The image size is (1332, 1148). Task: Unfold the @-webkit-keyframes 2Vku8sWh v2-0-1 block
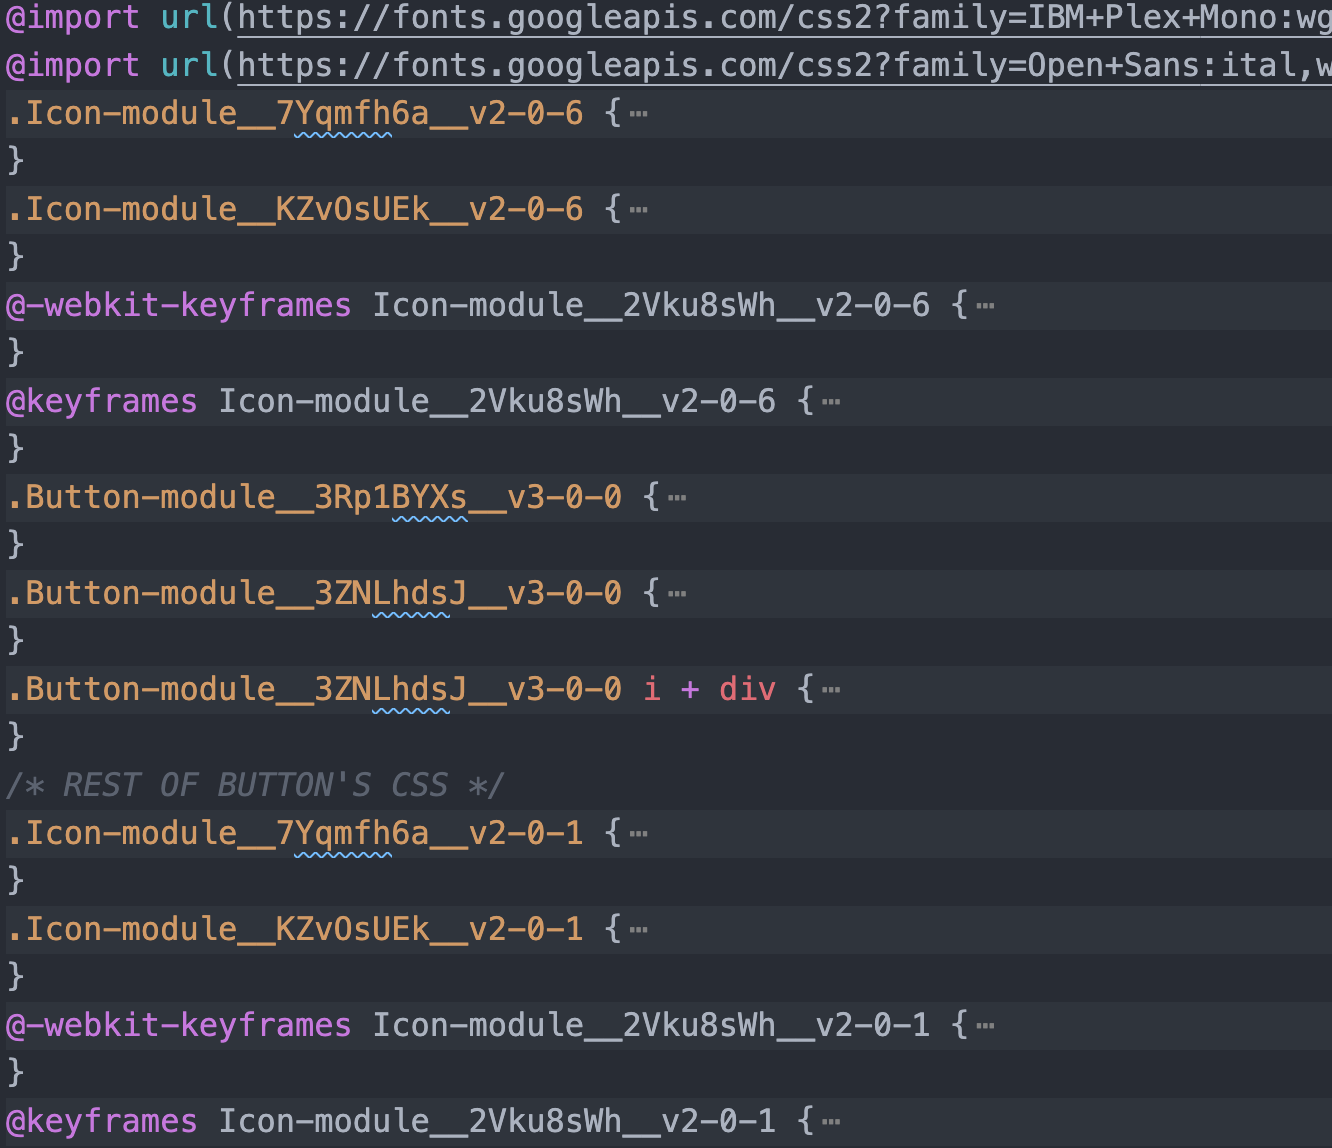coord(985,1024)
